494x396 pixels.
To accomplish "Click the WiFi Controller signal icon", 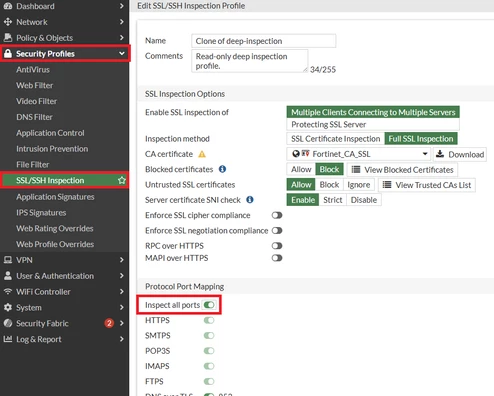I will click(8, 292).
